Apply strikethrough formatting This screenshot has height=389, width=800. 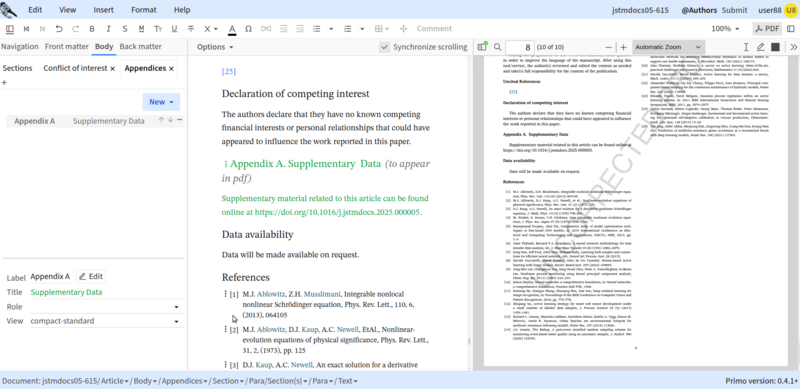pyautogui.click(x=191, y=29)
